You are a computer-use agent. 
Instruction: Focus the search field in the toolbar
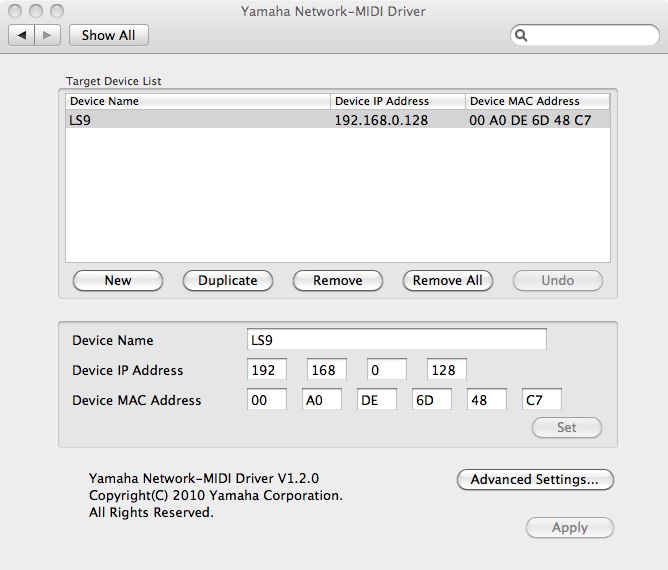click(584, 35)
